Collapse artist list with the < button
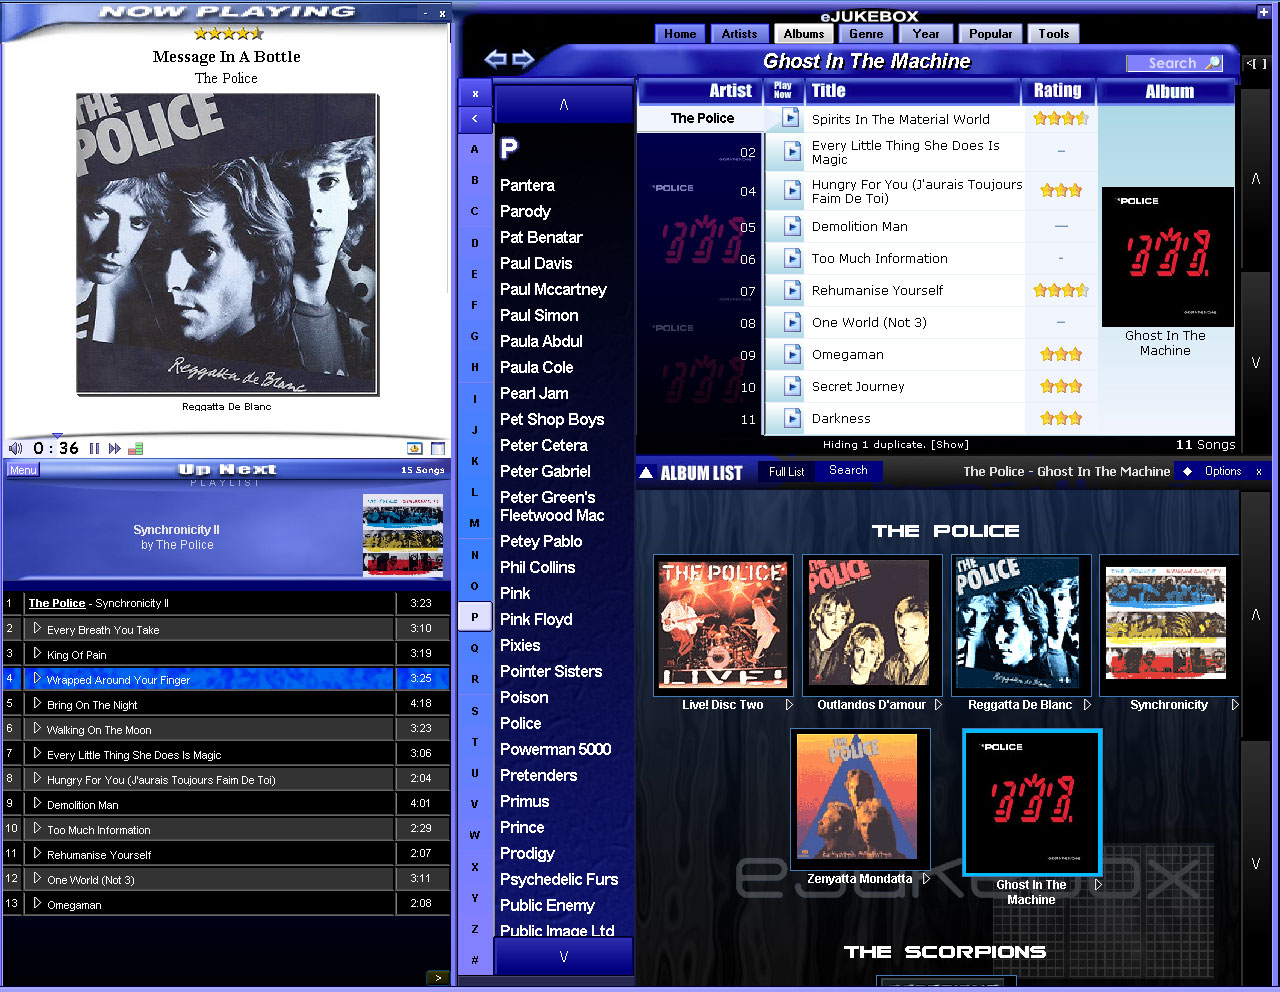The image size is (1280, 992). (x=475, y=119)
